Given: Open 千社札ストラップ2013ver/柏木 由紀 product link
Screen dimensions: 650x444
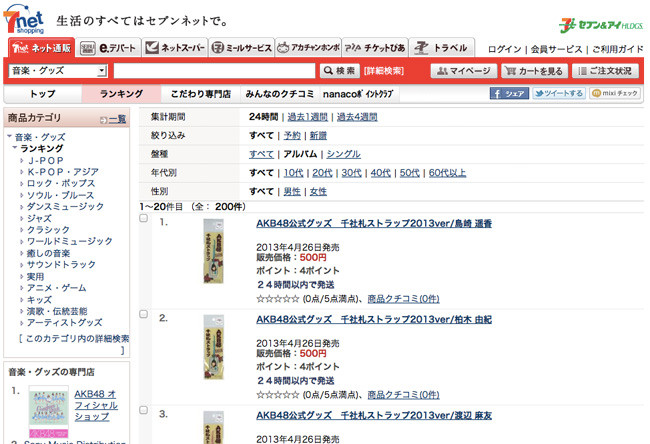Looking at the screenshot, I should [374, 320].
